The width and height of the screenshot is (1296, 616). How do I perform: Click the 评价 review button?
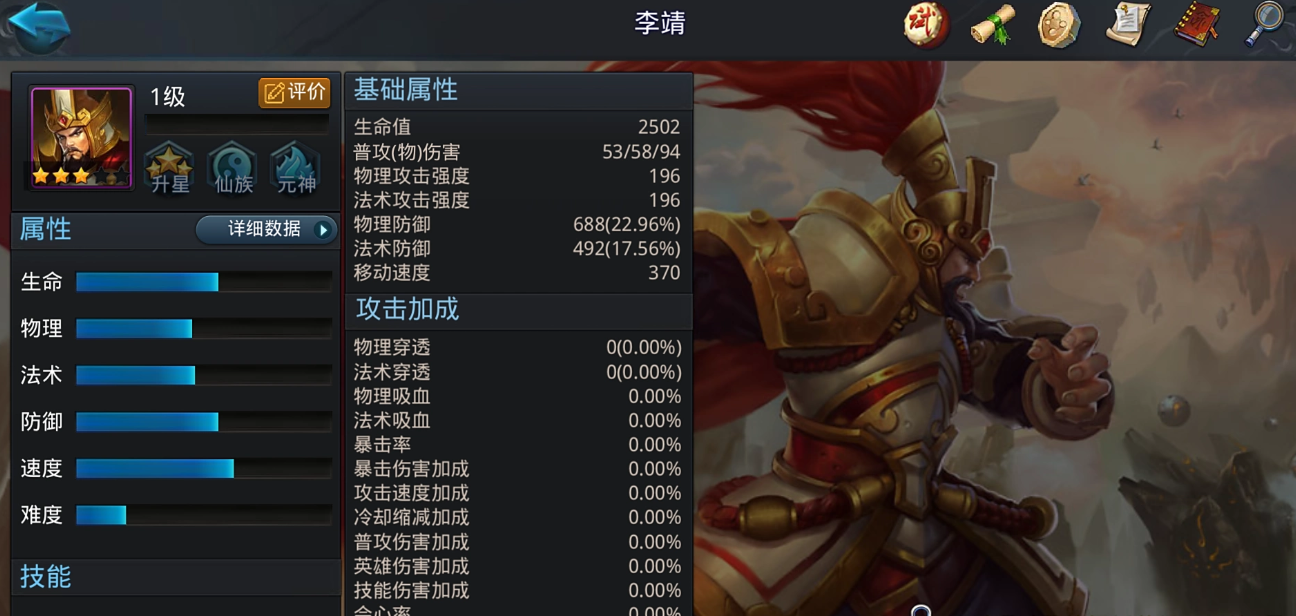(x=294, y=93)
